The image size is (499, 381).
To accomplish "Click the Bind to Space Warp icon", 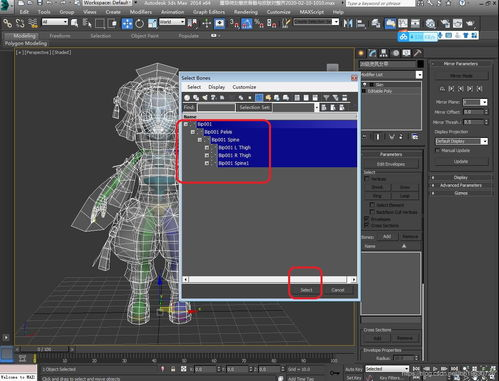I will click(32, 23).
